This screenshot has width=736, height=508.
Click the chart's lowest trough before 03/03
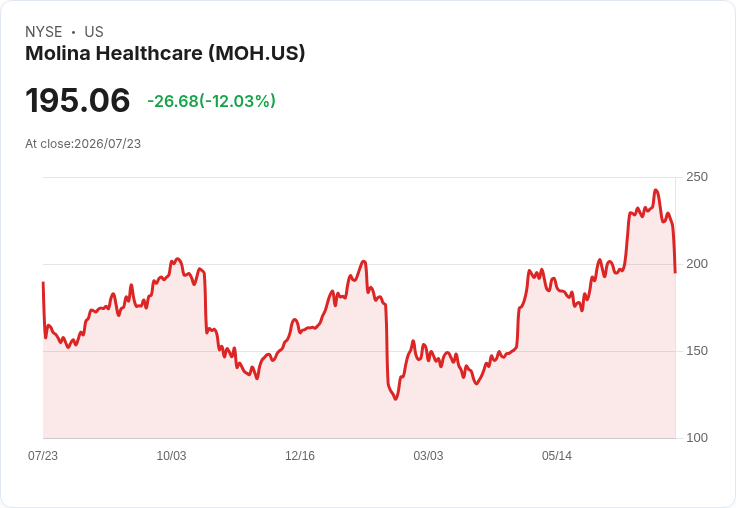396,399
